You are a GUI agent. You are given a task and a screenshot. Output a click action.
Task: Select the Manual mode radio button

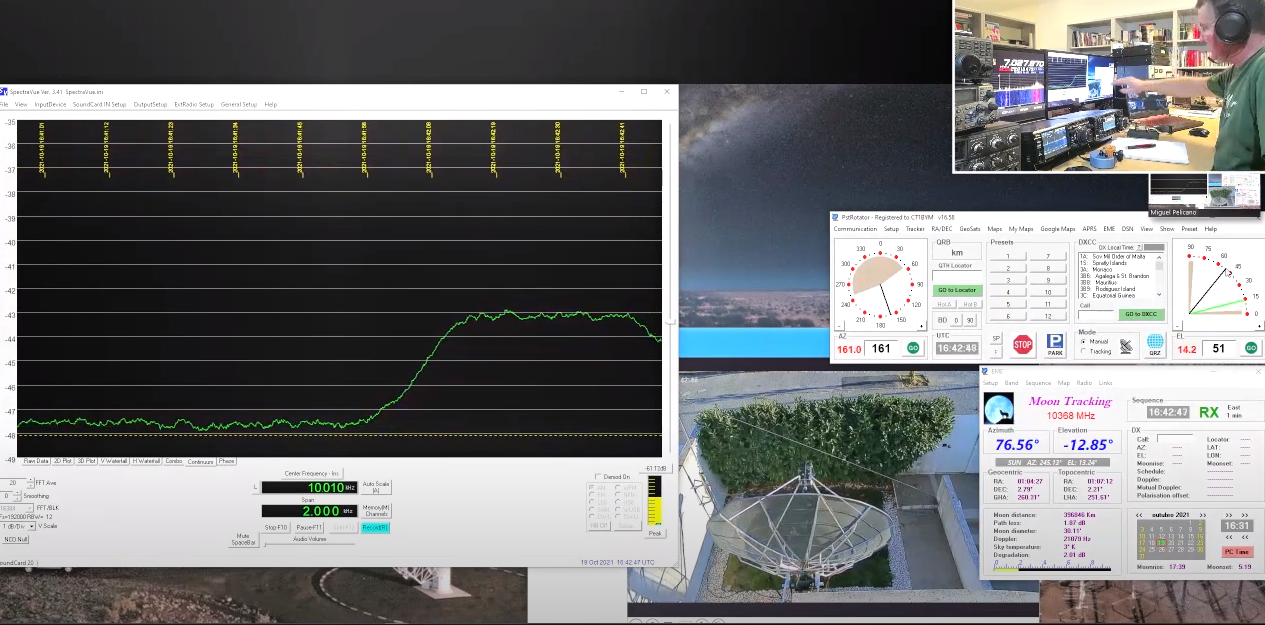(1083, 341)
